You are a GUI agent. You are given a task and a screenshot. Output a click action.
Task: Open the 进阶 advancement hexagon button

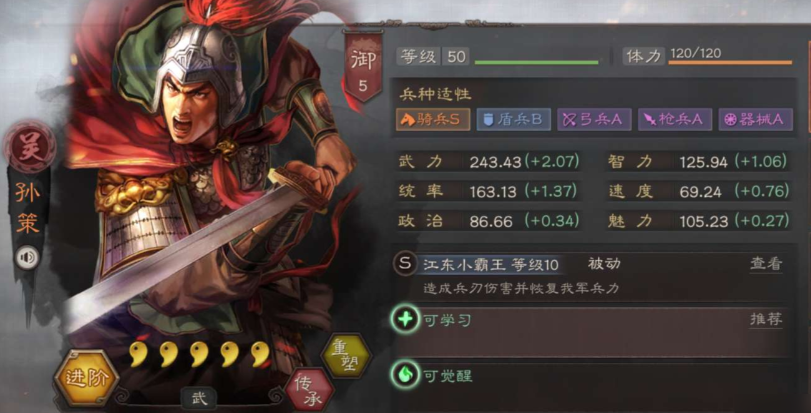(86, 379)
